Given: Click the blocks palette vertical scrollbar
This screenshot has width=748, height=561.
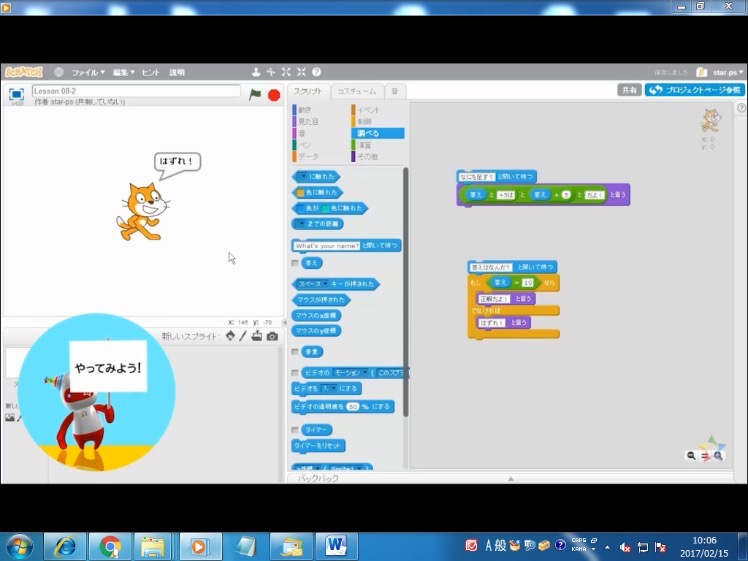Looking at the screenshot, I should pyautogui.click(x=405, y=292).
